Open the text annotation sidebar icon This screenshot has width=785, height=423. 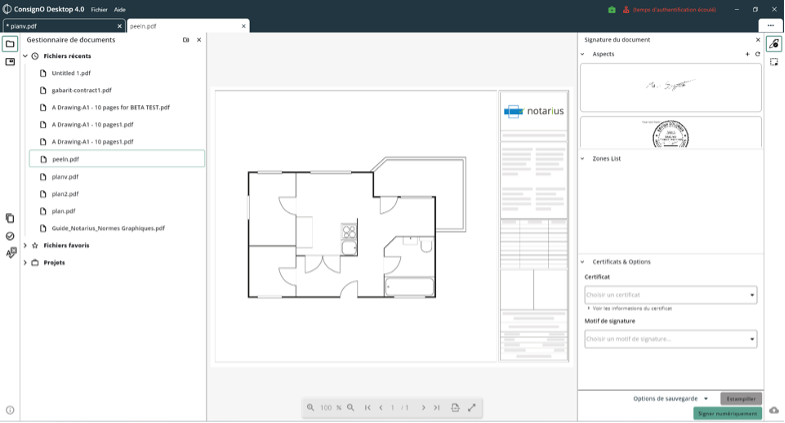tap(11, 253)
